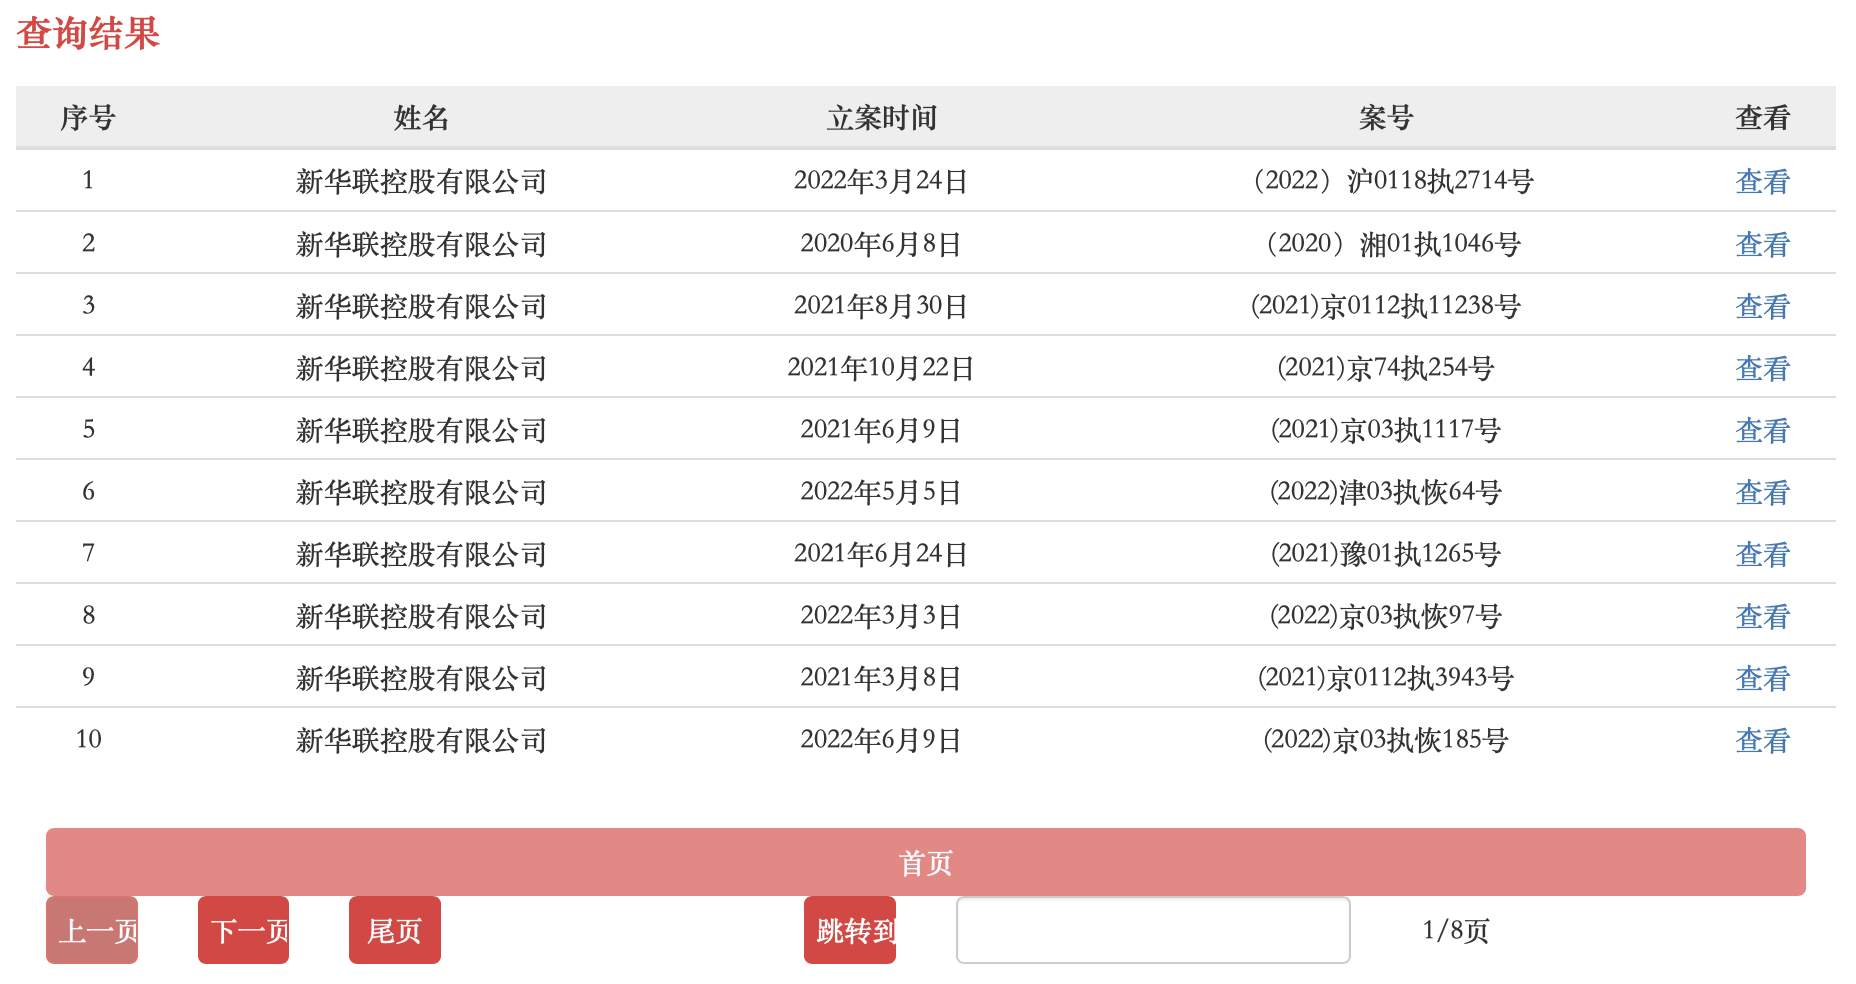Click 查看 for case 京74执254号
Screen dimensions: 1856x984
1761,368
